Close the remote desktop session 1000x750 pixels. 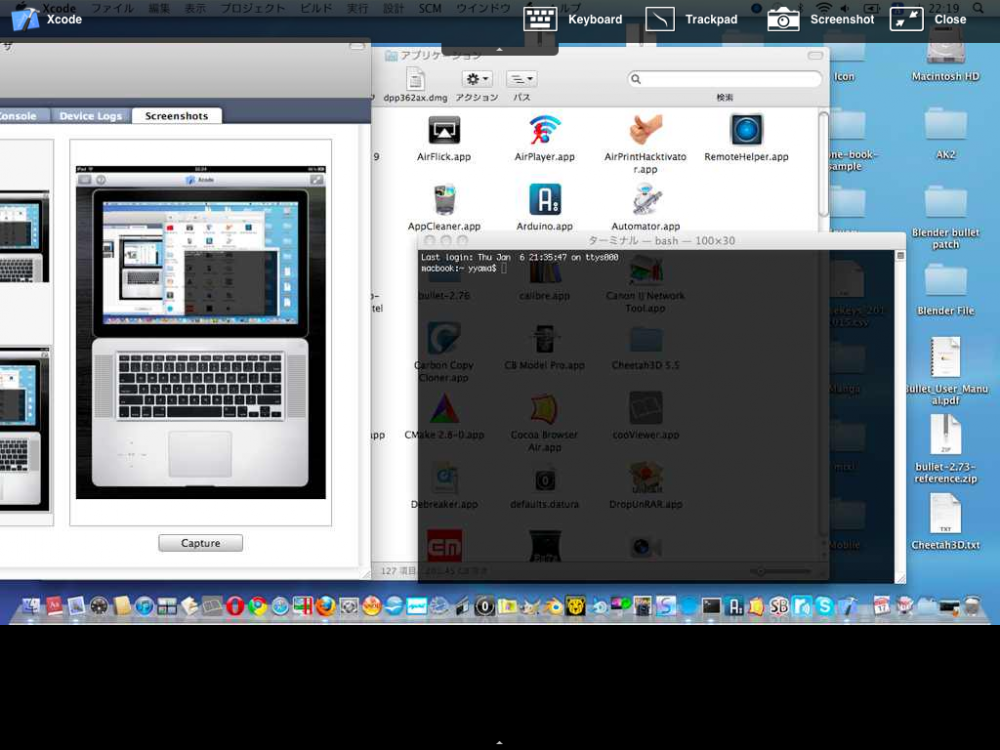click(x=928, y=19)
